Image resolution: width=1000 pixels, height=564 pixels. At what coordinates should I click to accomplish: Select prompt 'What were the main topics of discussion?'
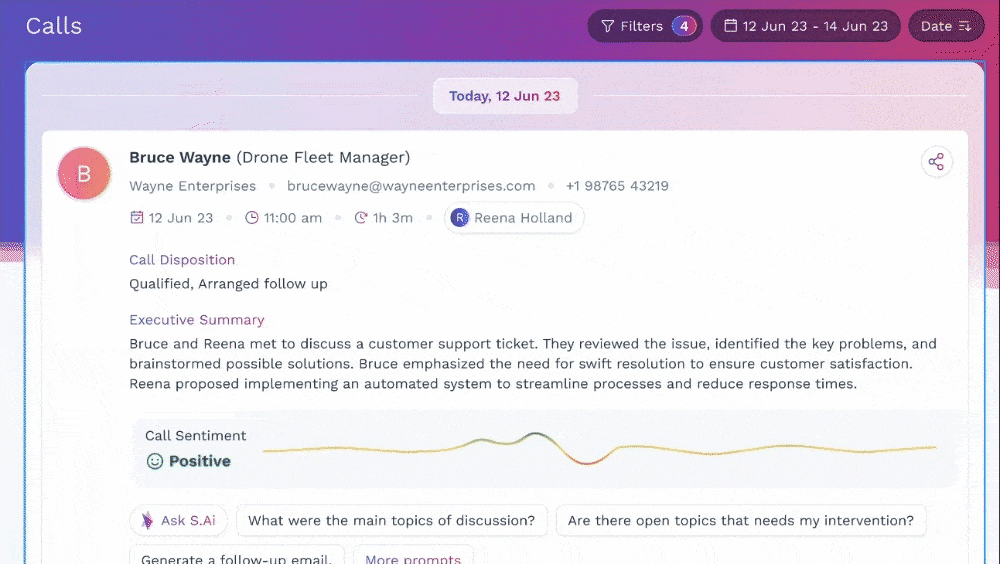392,521
